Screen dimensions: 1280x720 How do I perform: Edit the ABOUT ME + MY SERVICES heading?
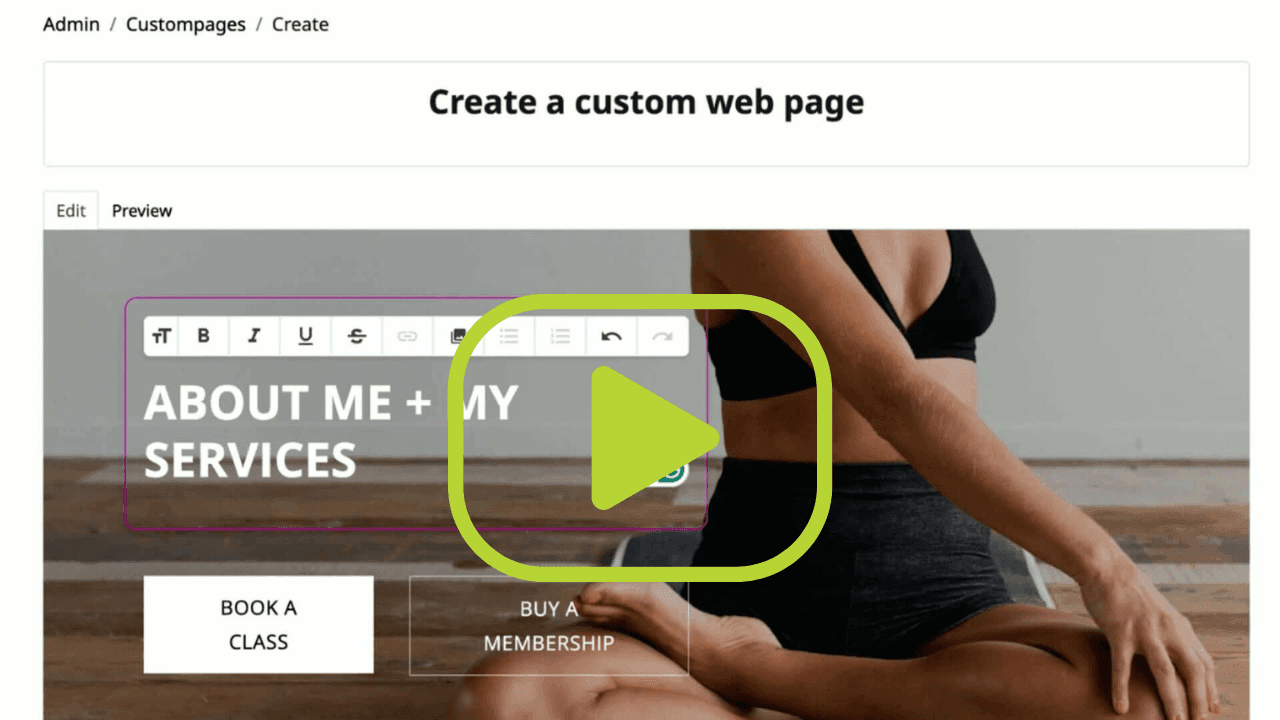[x=331, y=431]
